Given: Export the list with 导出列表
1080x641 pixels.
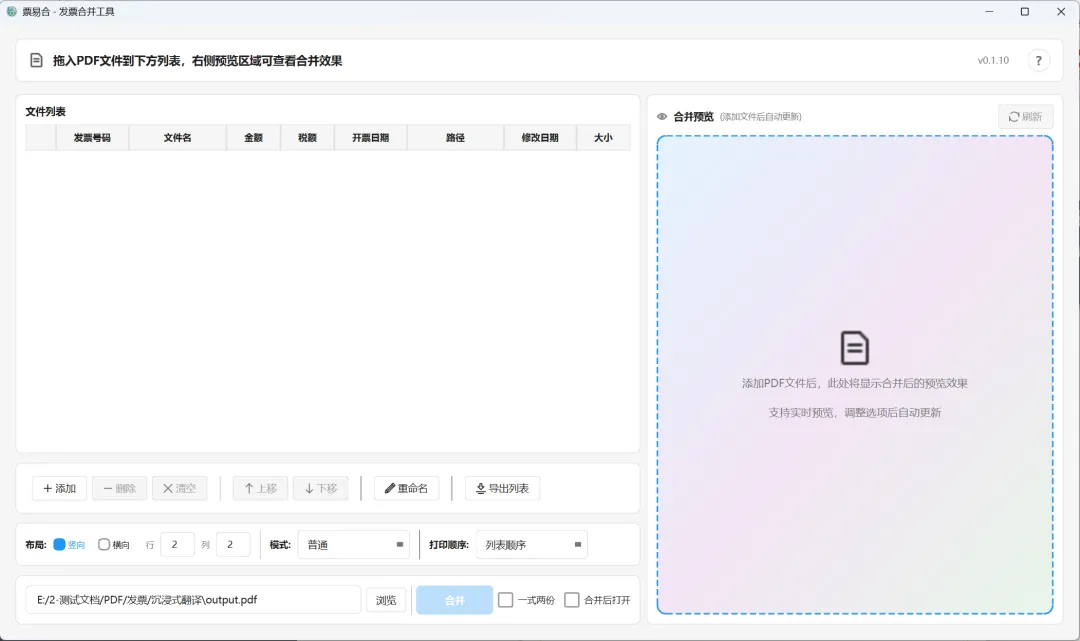Looking at the screenshot, I should pos(502,488).
